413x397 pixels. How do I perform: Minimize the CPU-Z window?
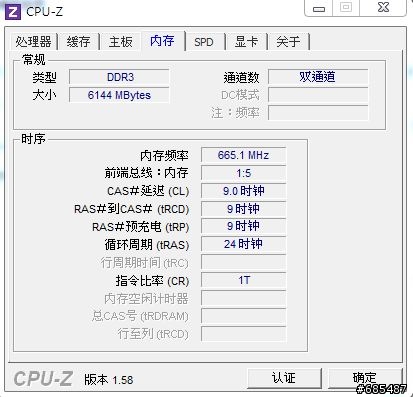tap(319, 8)
